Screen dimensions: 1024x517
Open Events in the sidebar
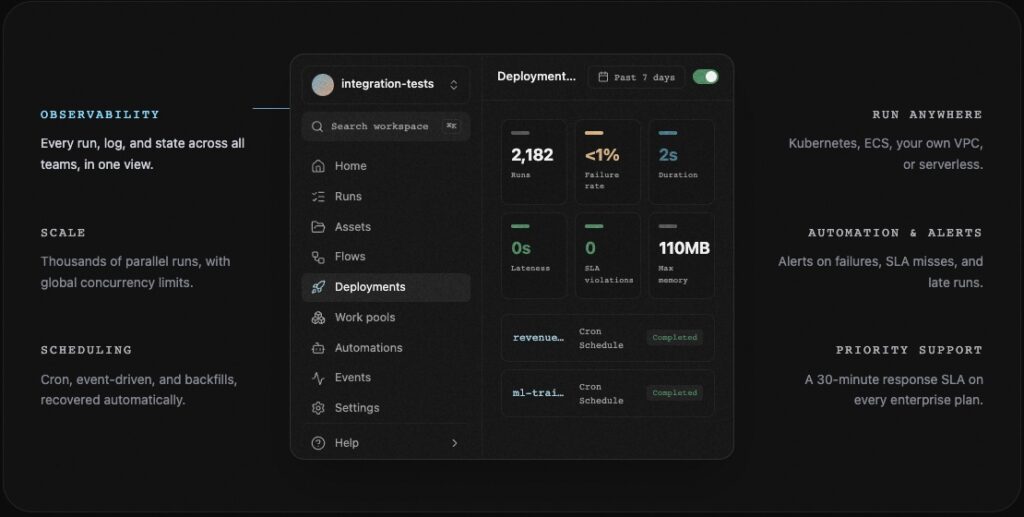point(386,378)
